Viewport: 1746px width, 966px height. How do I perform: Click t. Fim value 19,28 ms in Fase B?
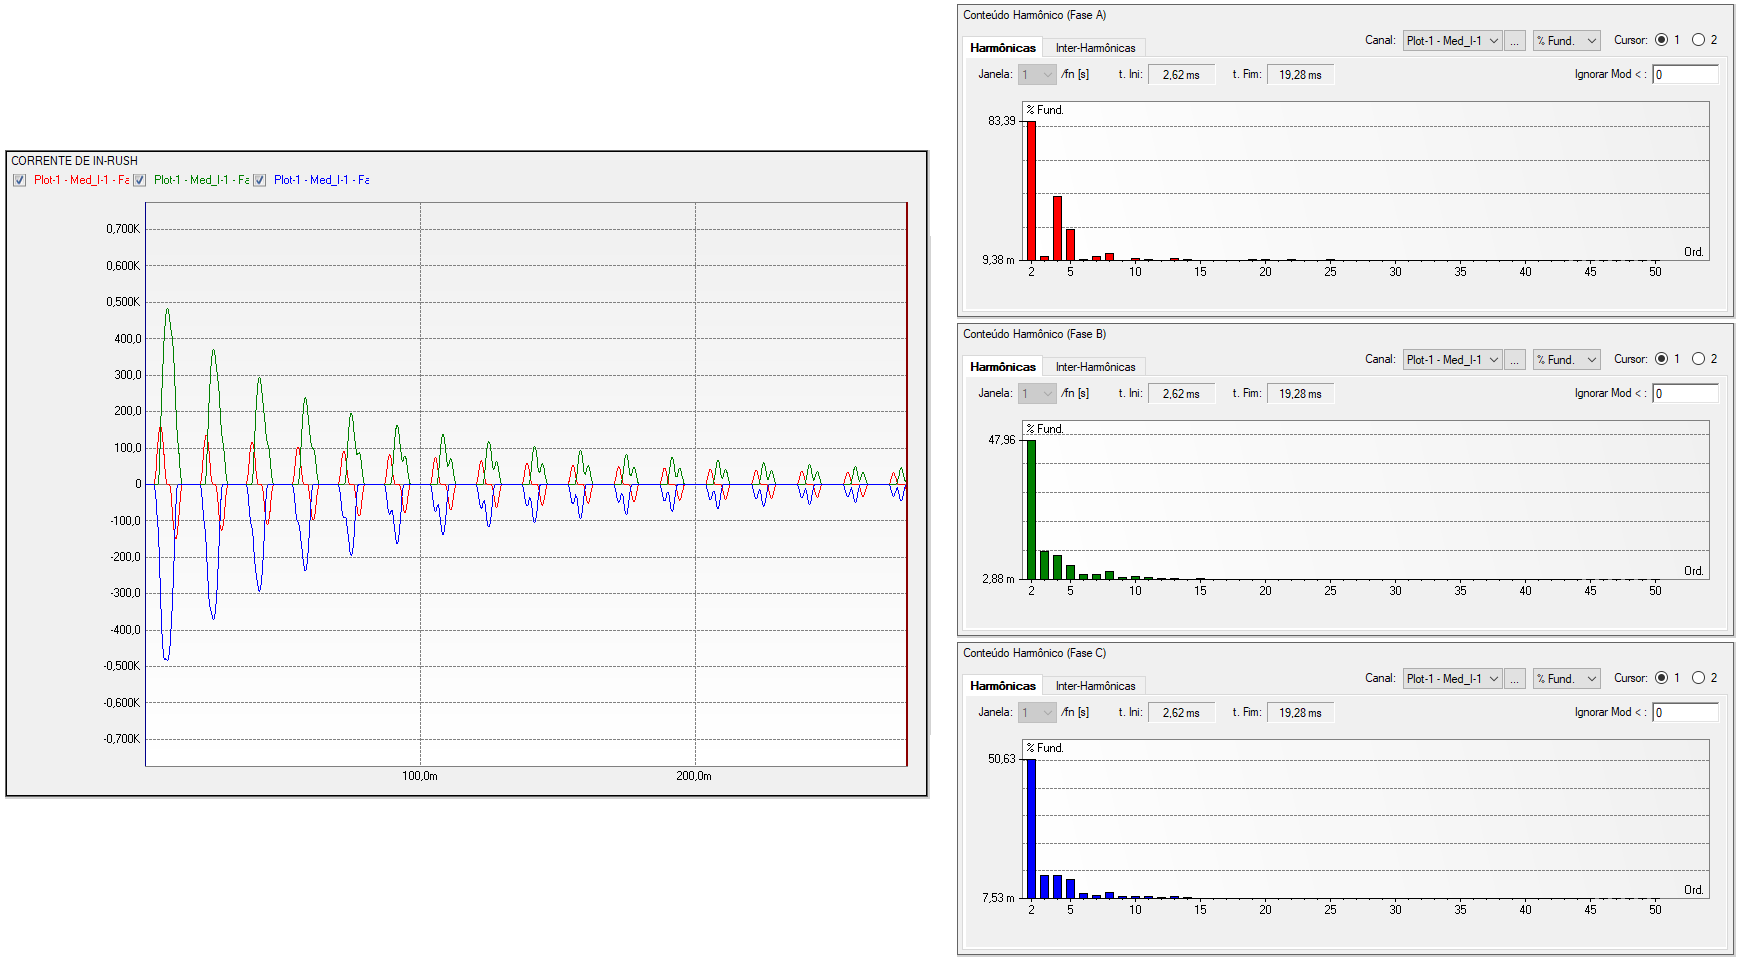coord(1300,394)
